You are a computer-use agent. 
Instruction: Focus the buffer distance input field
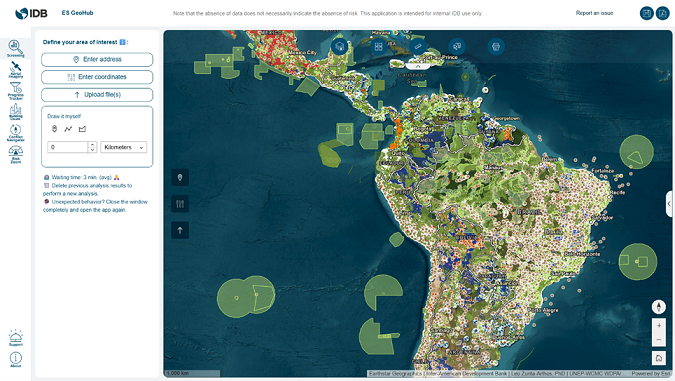click(x=68, y=147)
